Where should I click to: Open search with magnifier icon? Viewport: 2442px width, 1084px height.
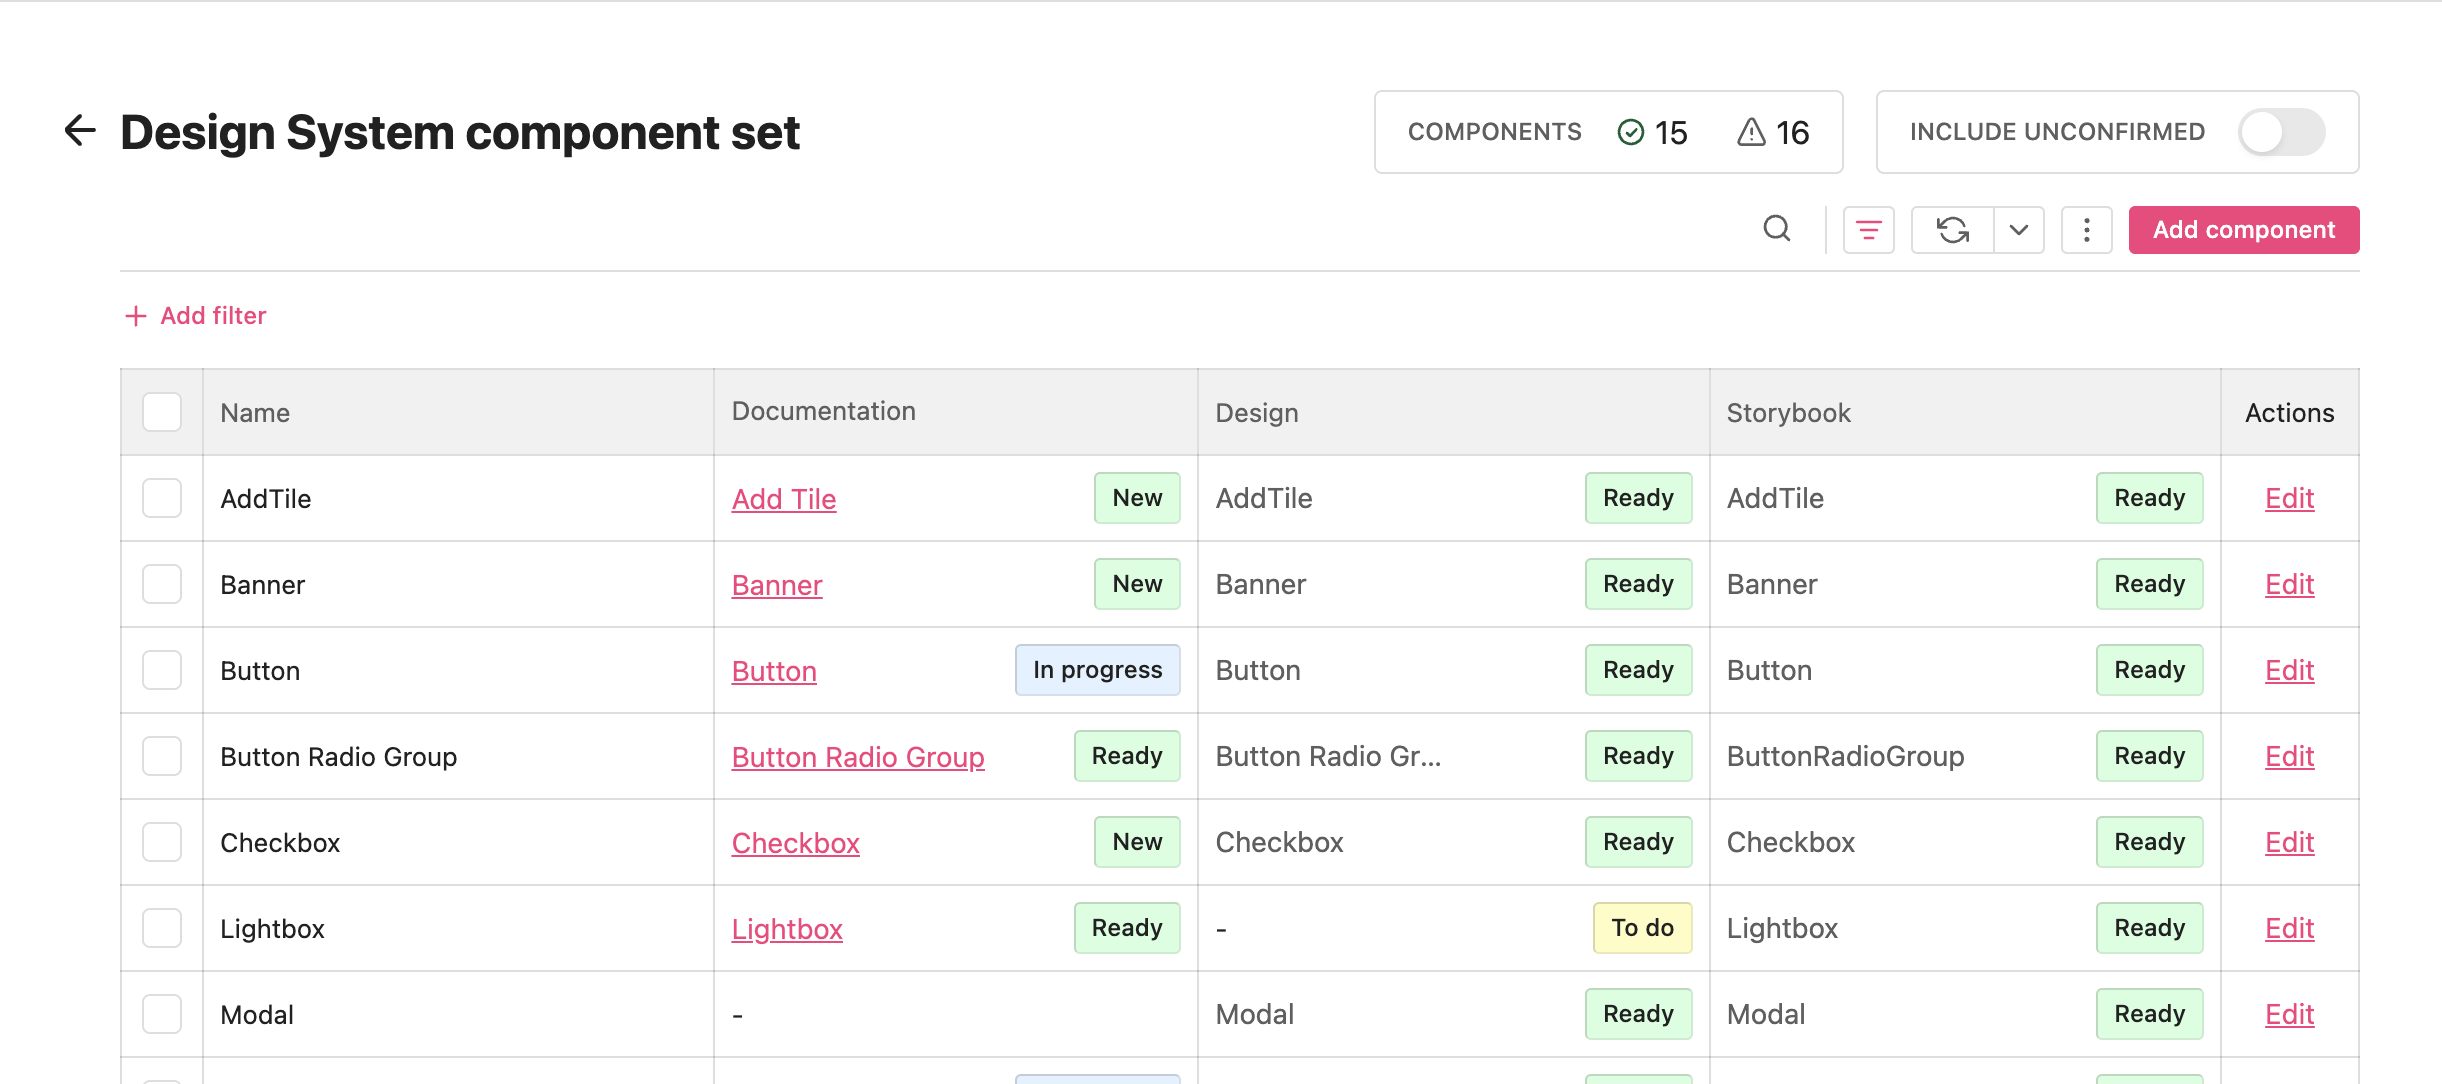(1776, 229)
